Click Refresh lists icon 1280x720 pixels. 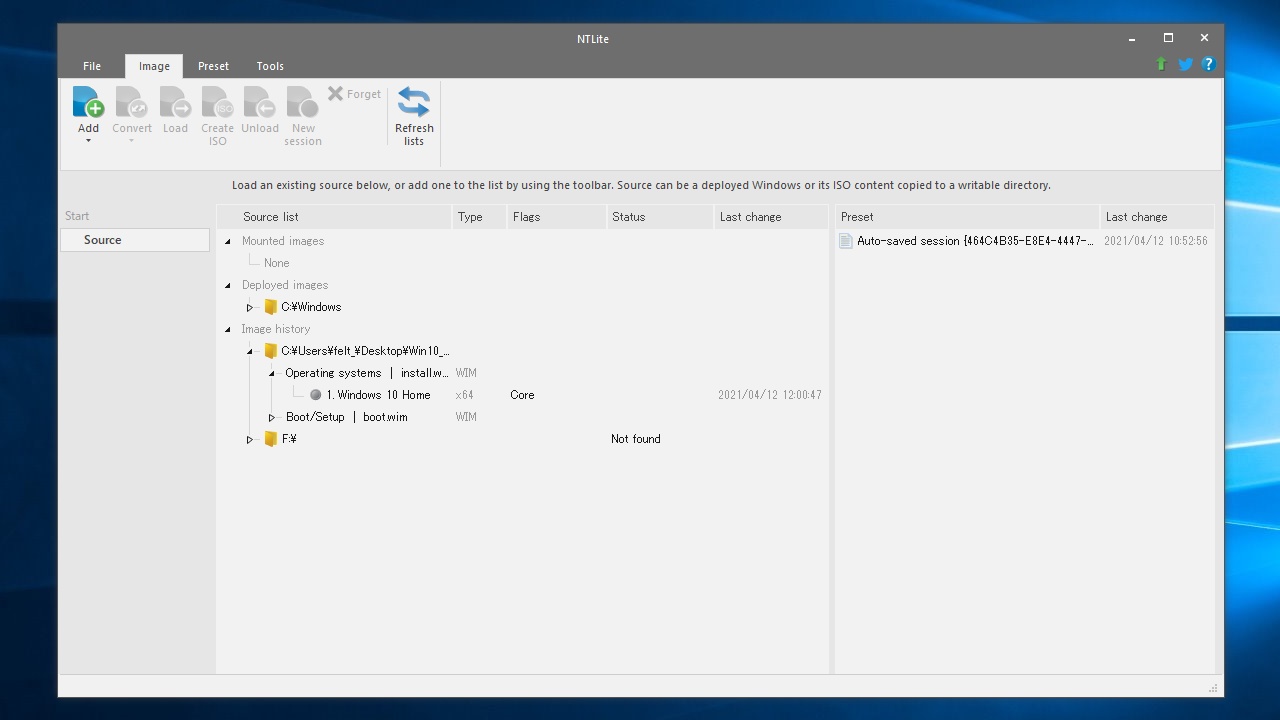[414, 102]
